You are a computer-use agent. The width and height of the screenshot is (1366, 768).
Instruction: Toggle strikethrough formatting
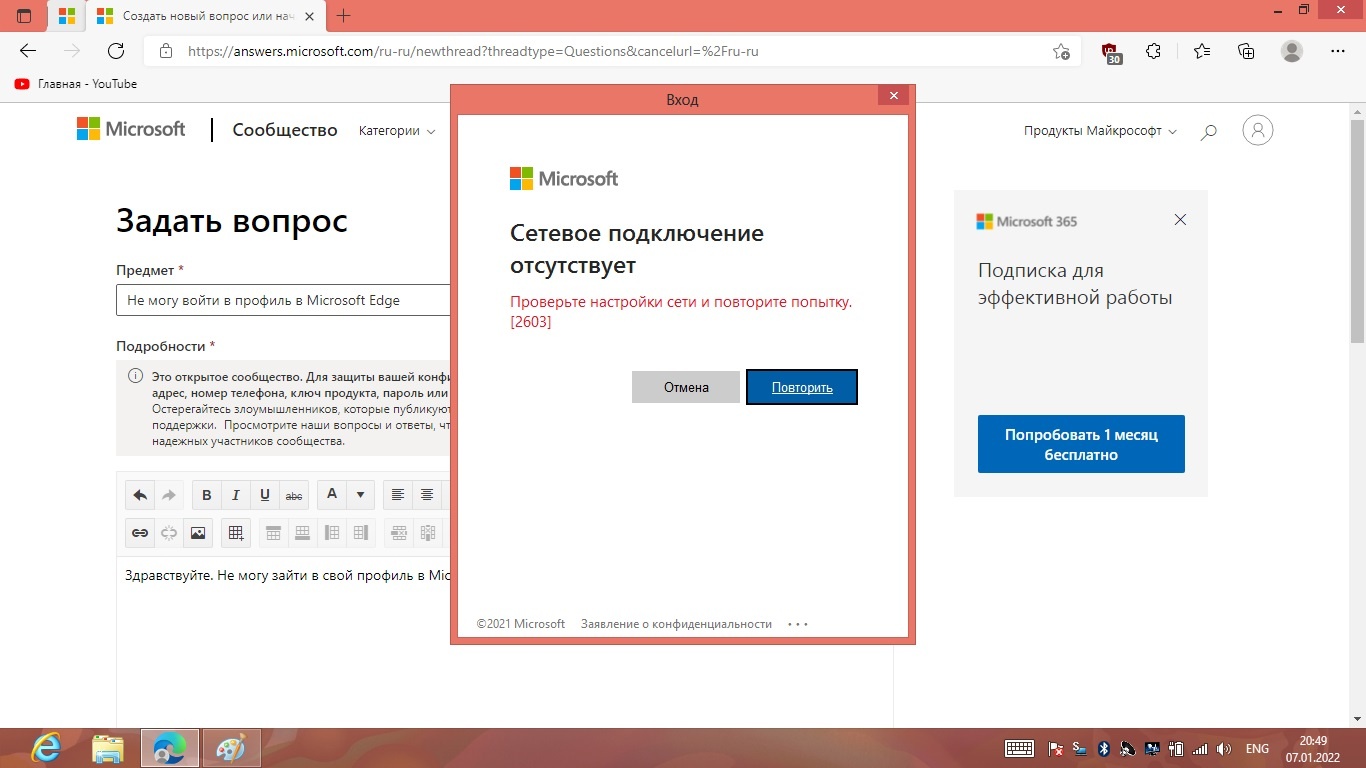(x=294, y=495)
